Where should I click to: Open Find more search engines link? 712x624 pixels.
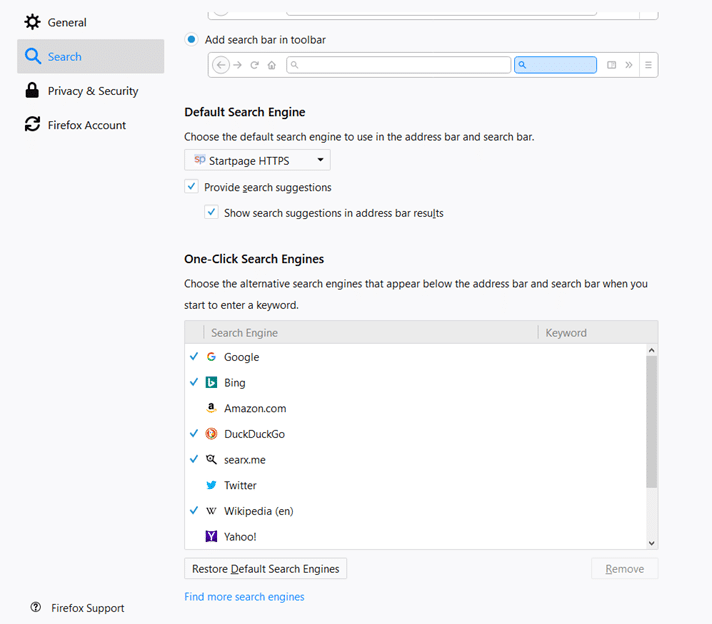point(244,596)
